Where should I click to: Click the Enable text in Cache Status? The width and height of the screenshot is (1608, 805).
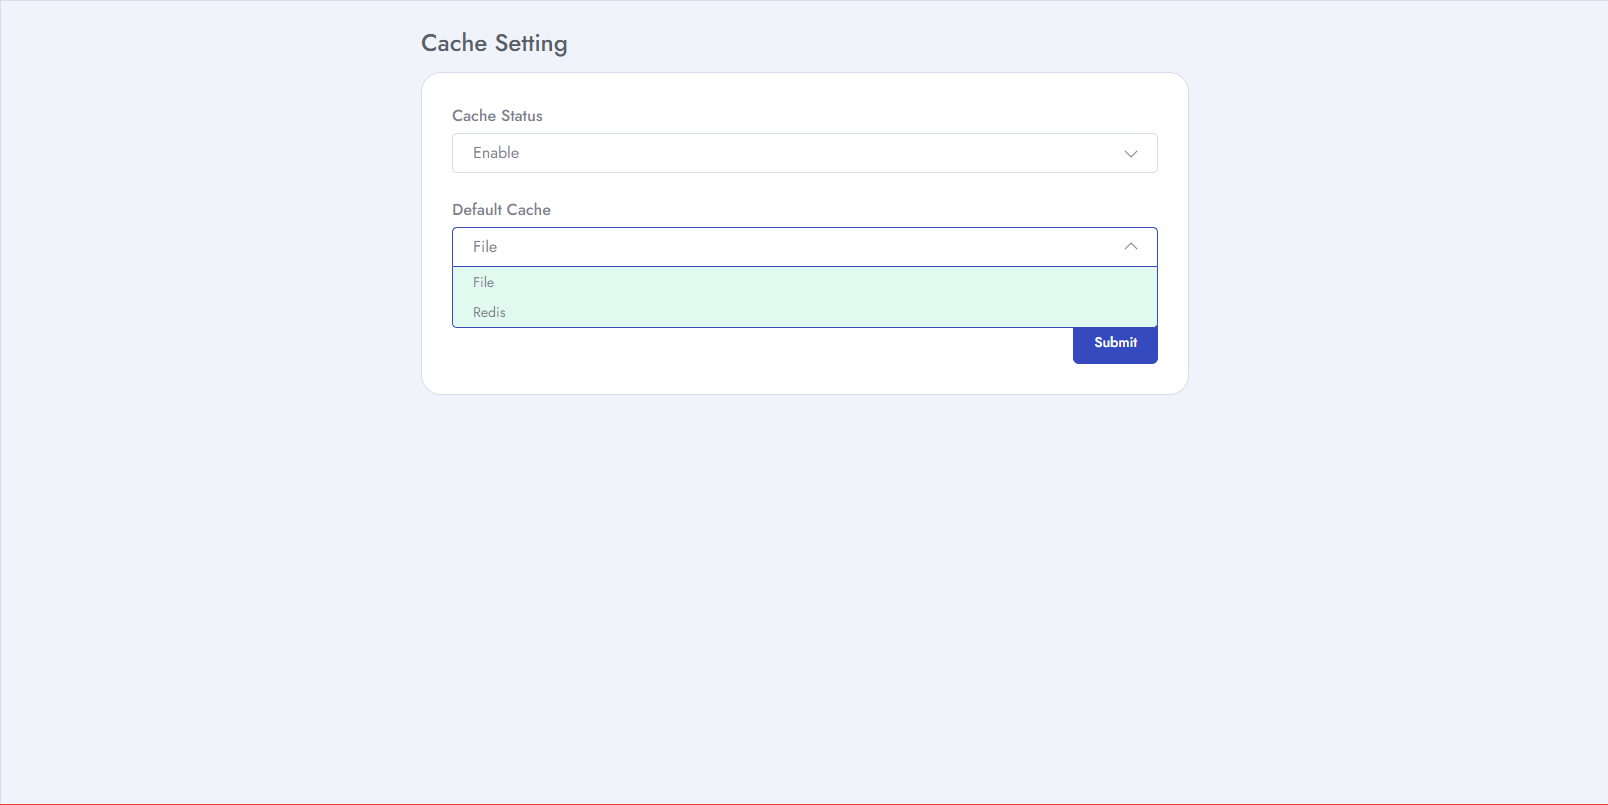tap(496, 153)
